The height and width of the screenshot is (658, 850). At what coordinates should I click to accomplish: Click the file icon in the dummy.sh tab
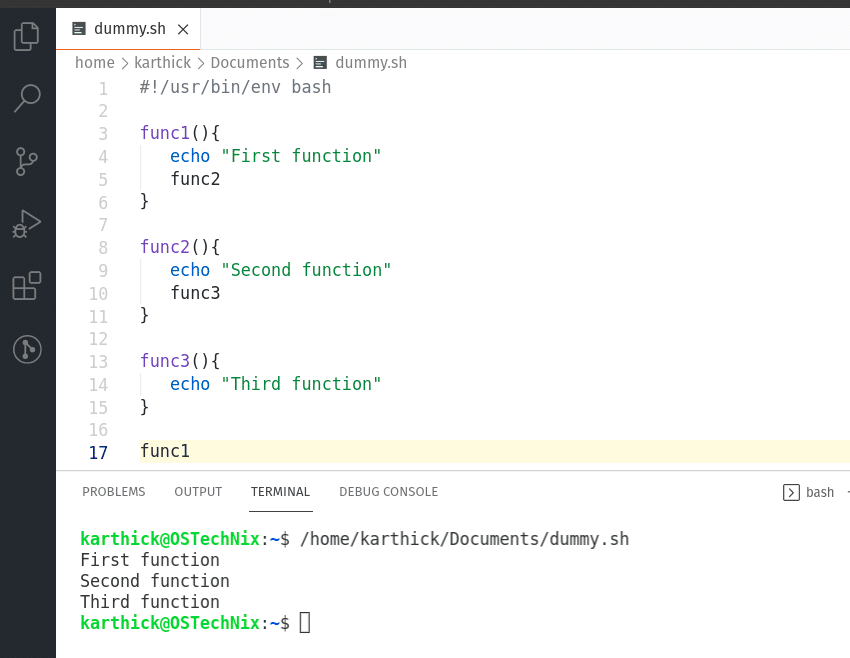click(x=78, y=29)
